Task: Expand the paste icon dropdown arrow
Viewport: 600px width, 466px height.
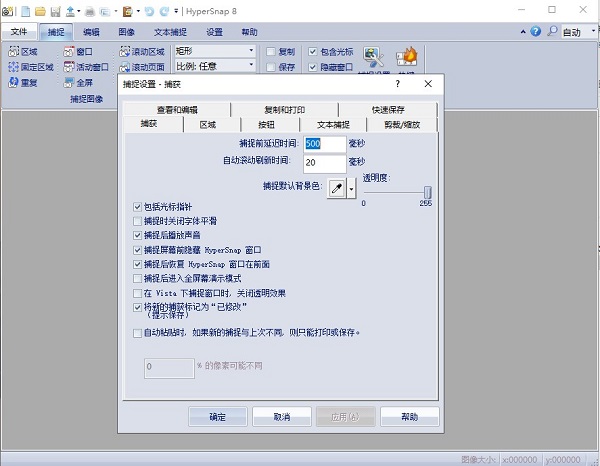Action: click(138, 11)
